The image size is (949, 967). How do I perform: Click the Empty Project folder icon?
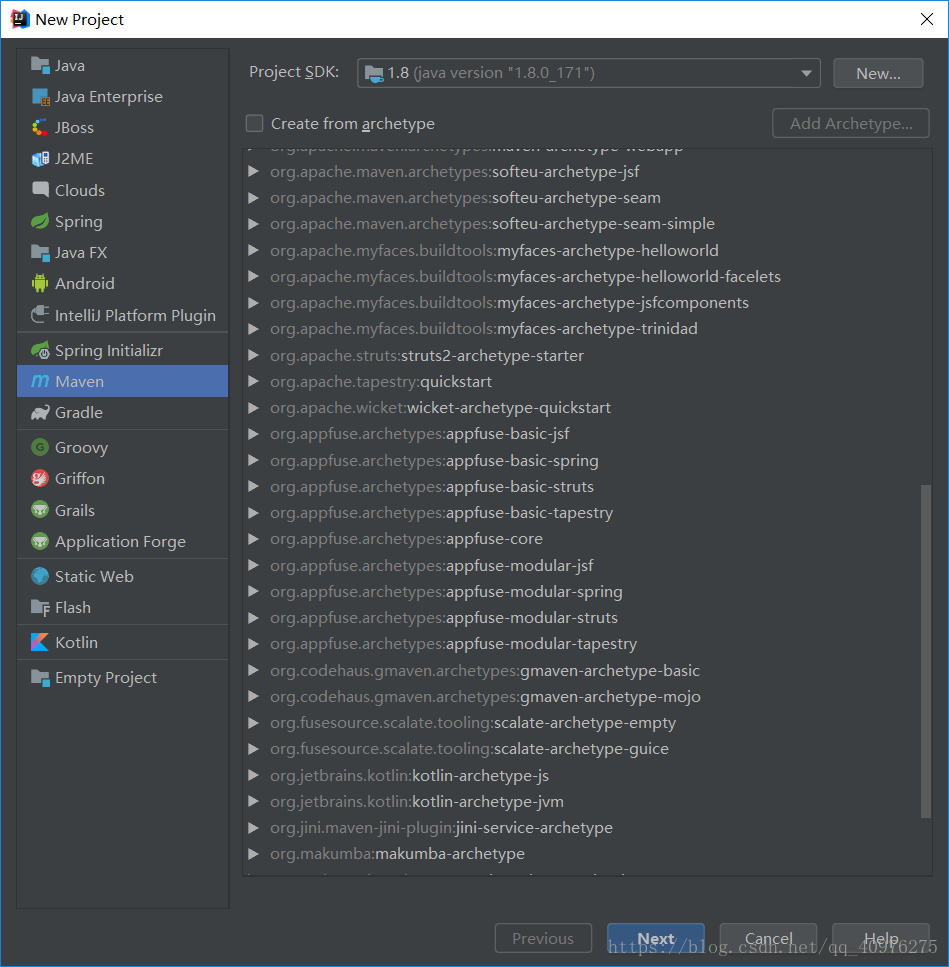click(40, 677)
